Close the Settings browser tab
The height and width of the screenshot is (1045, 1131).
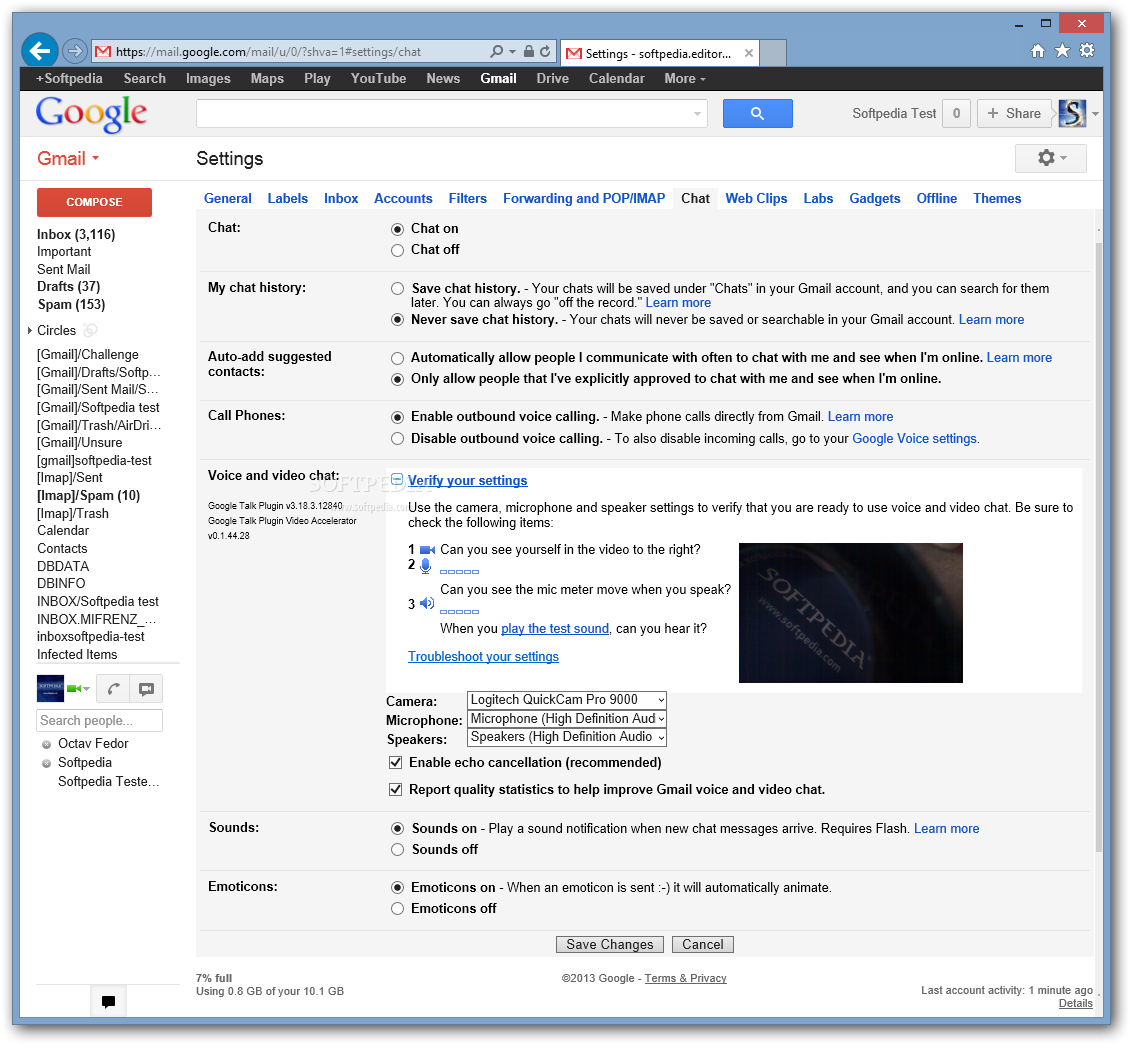click(749, 53)
